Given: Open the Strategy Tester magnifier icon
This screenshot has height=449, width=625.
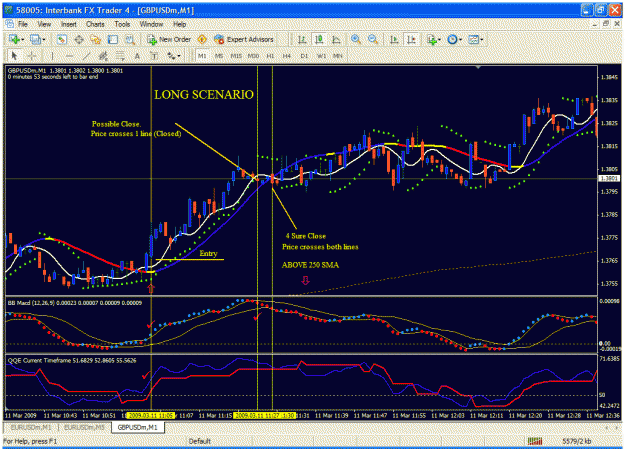Looking at the screenshot, I should point(130,39).
